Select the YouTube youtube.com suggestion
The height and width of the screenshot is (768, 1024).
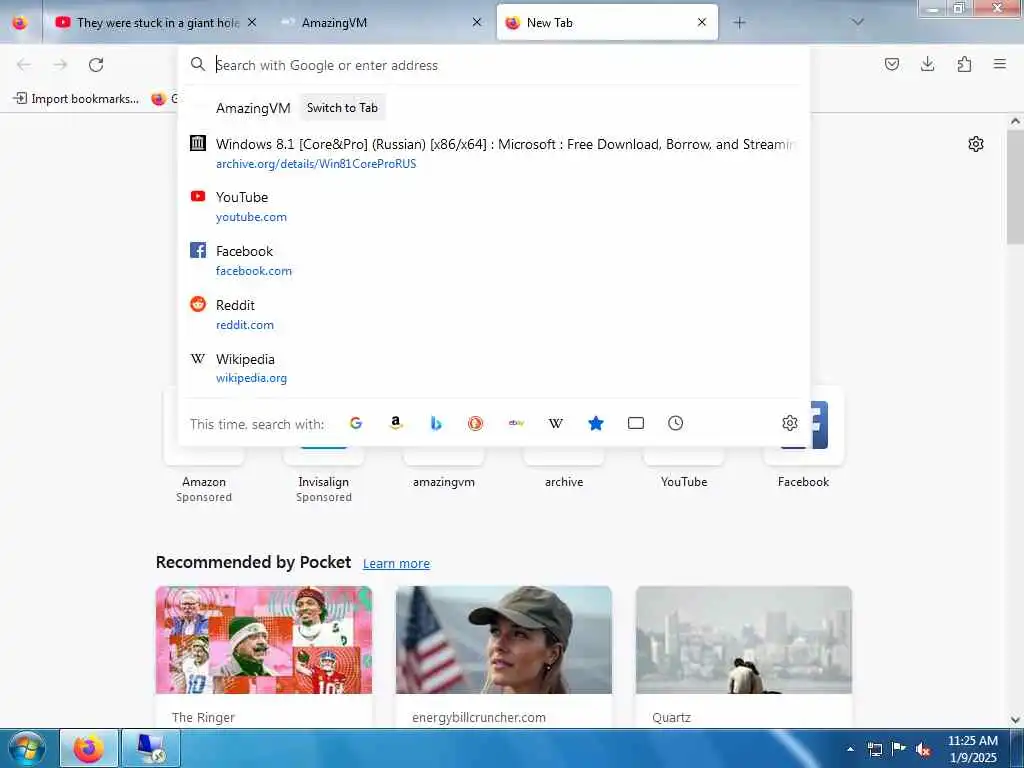(494, 206)
